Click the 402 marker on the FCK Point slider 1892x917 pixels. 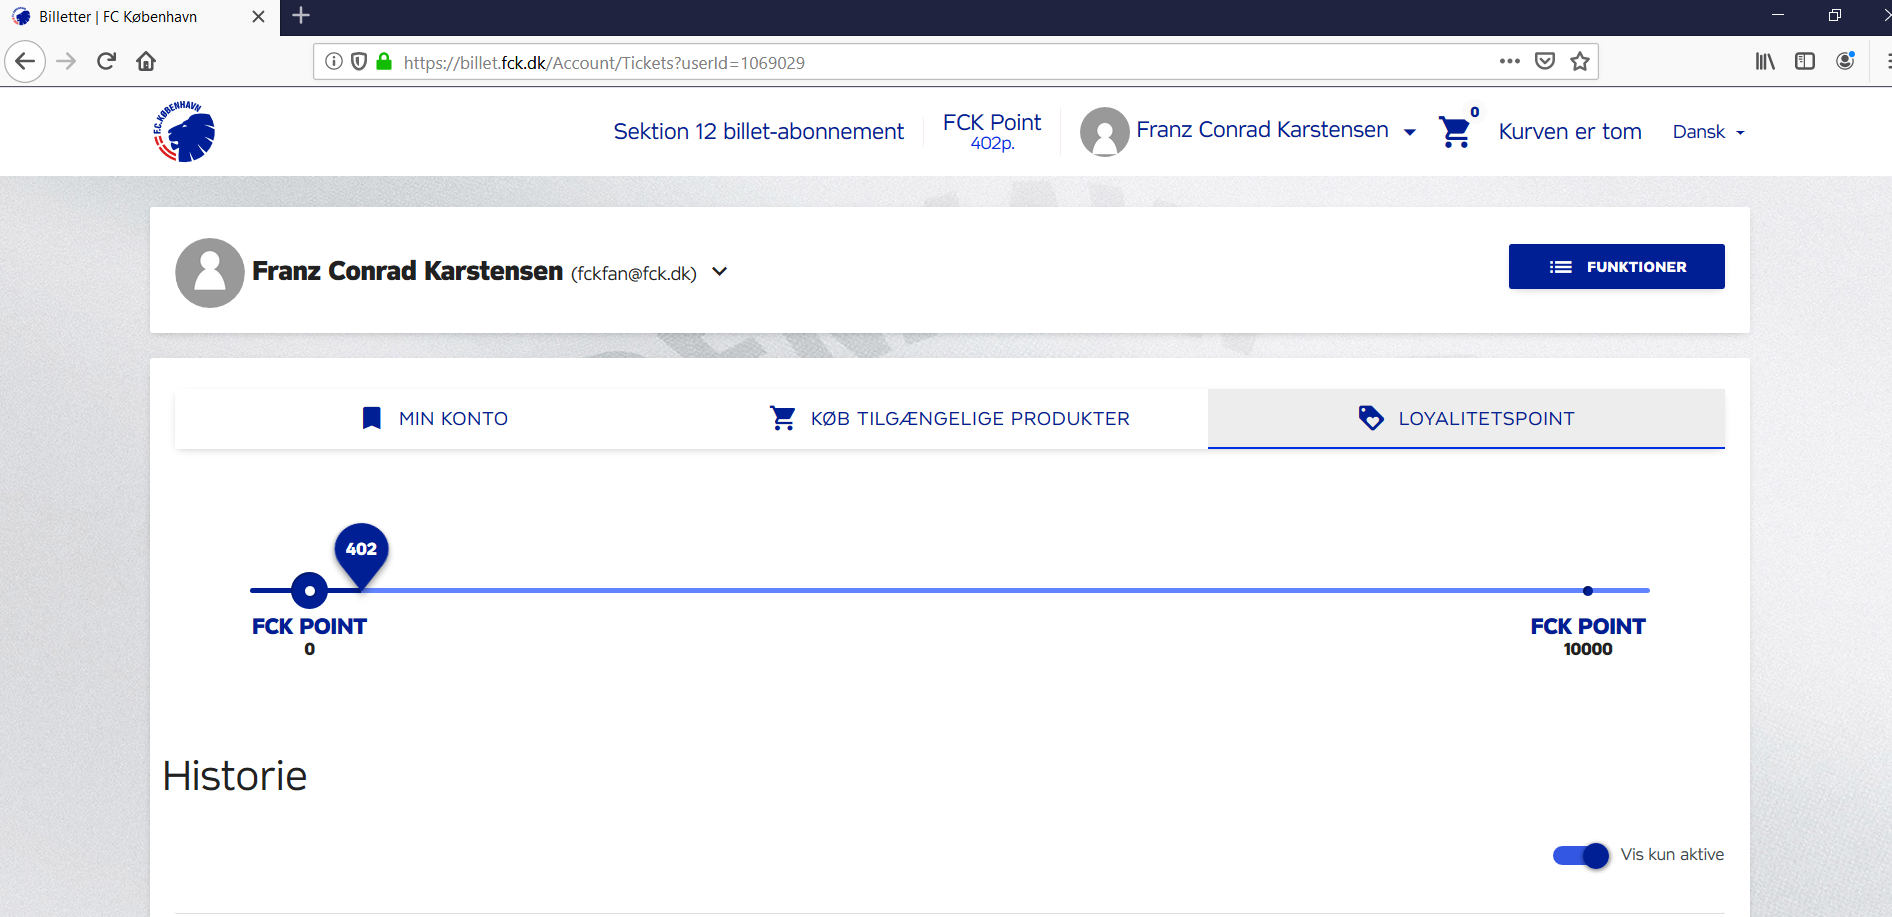point(361,549)
